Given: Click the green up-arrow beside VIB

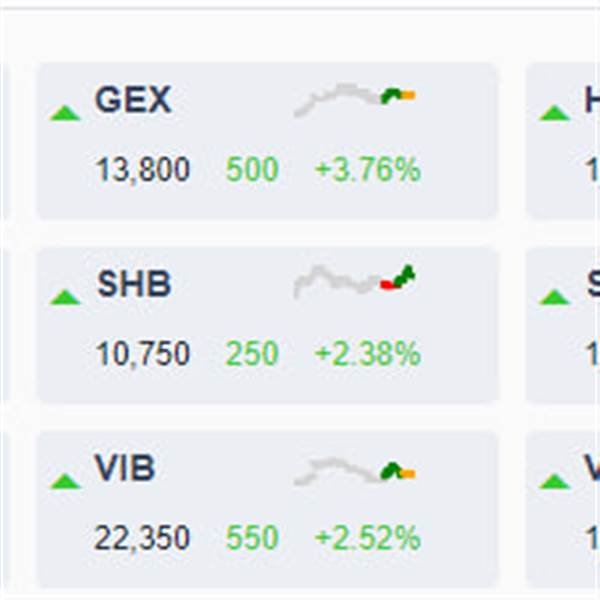Looking at the screenshot, I should click(65, 481).
